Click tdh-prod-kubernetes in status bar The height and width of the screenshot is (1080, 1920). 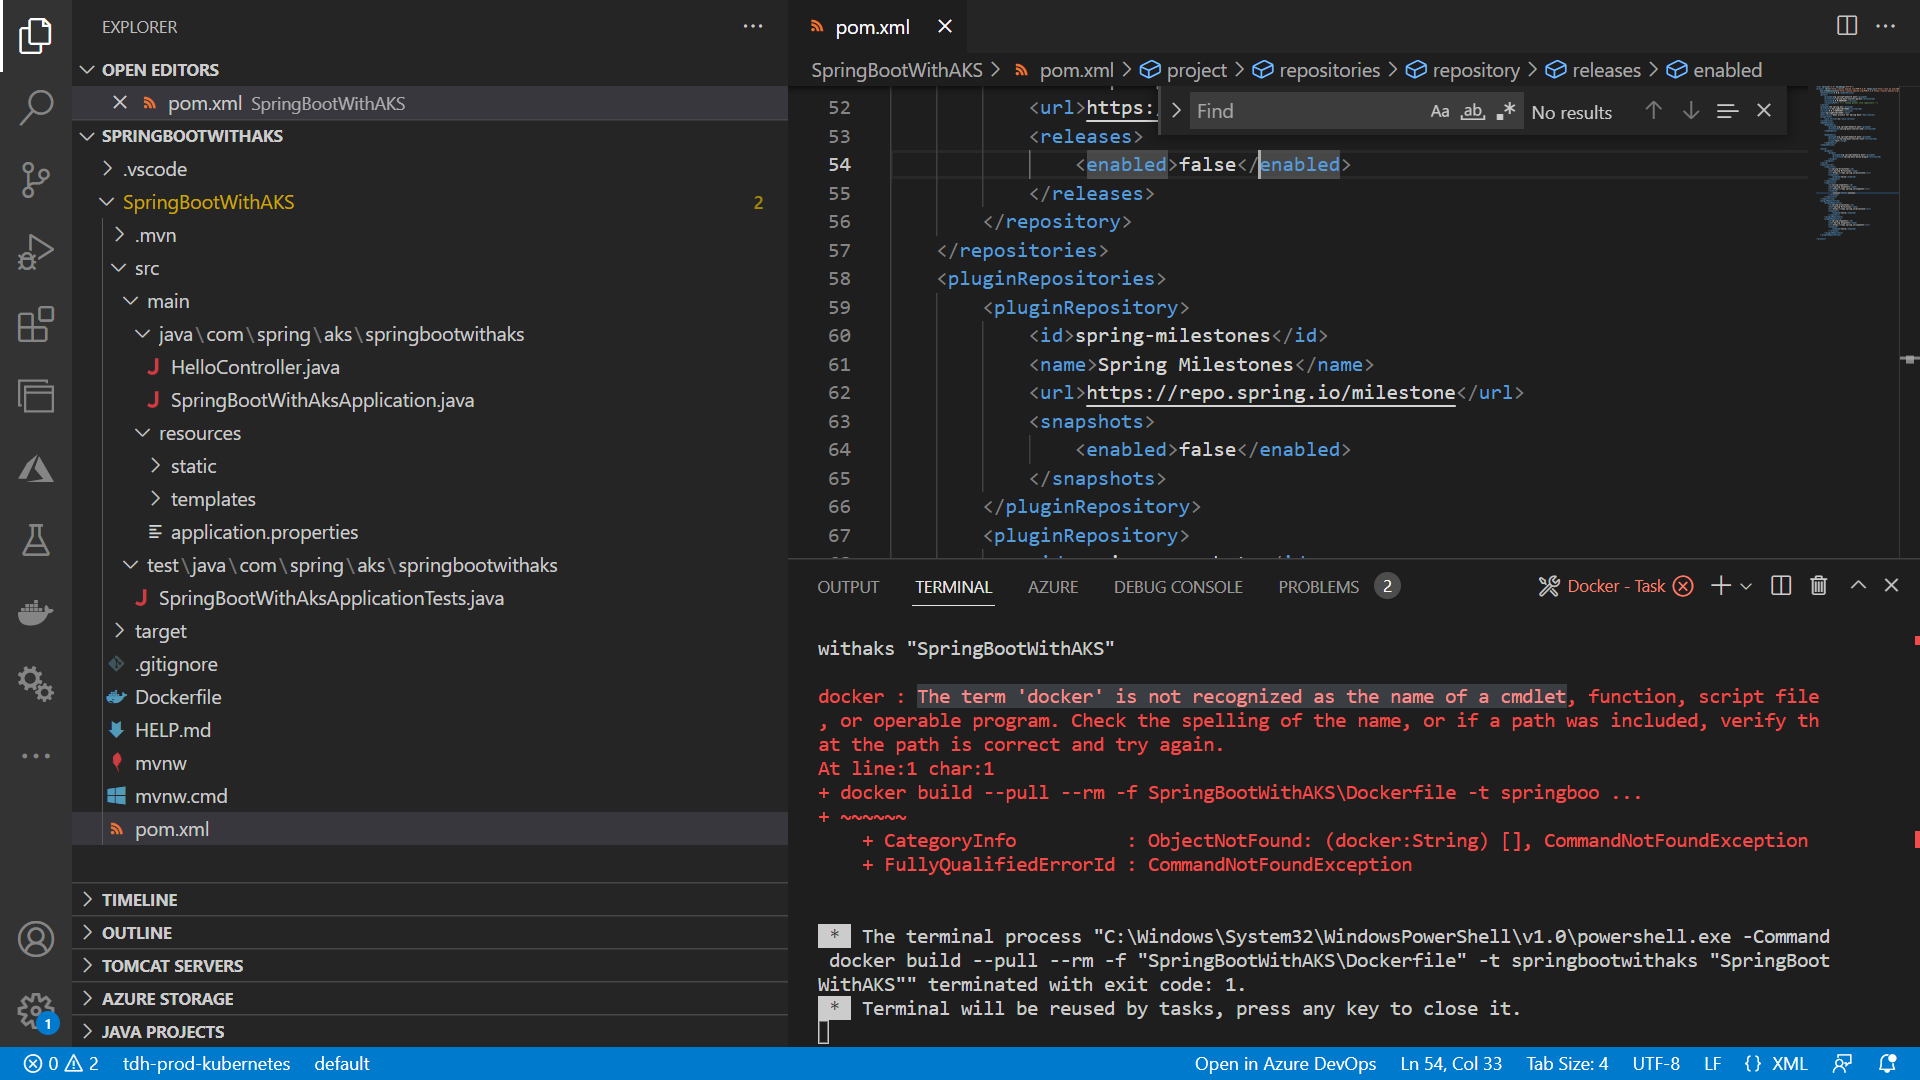(206, 1064)
